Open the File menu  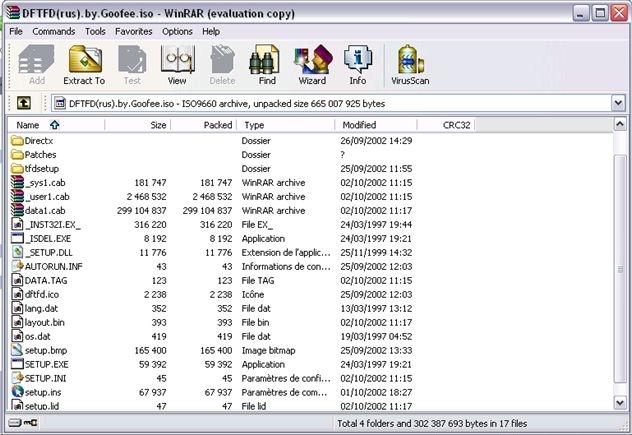point(16,31)
